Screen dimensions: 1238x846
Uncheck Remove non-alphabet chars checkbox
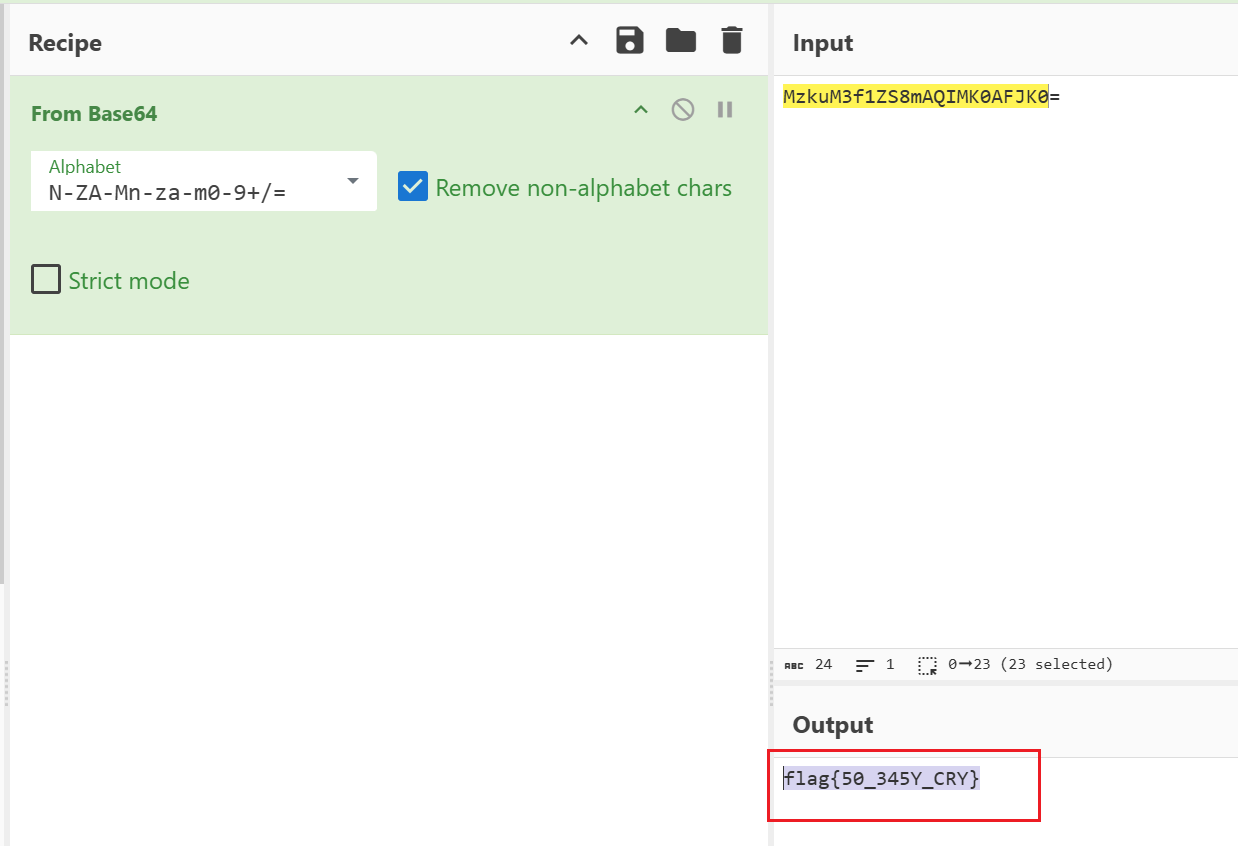coord(413,187)
